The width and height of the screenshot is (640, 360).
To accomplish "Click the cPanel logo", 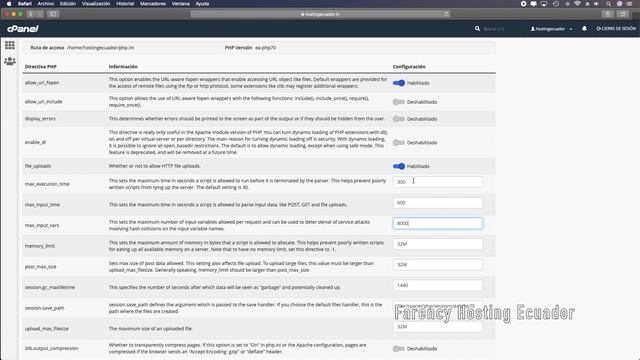I will coord(23,29).
